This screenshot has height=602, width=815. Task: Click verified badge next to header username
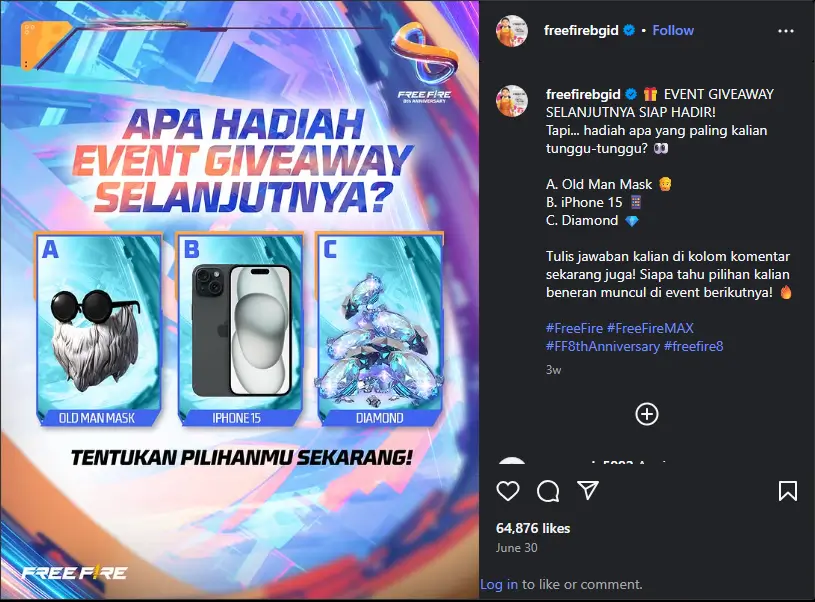[629, 30]
